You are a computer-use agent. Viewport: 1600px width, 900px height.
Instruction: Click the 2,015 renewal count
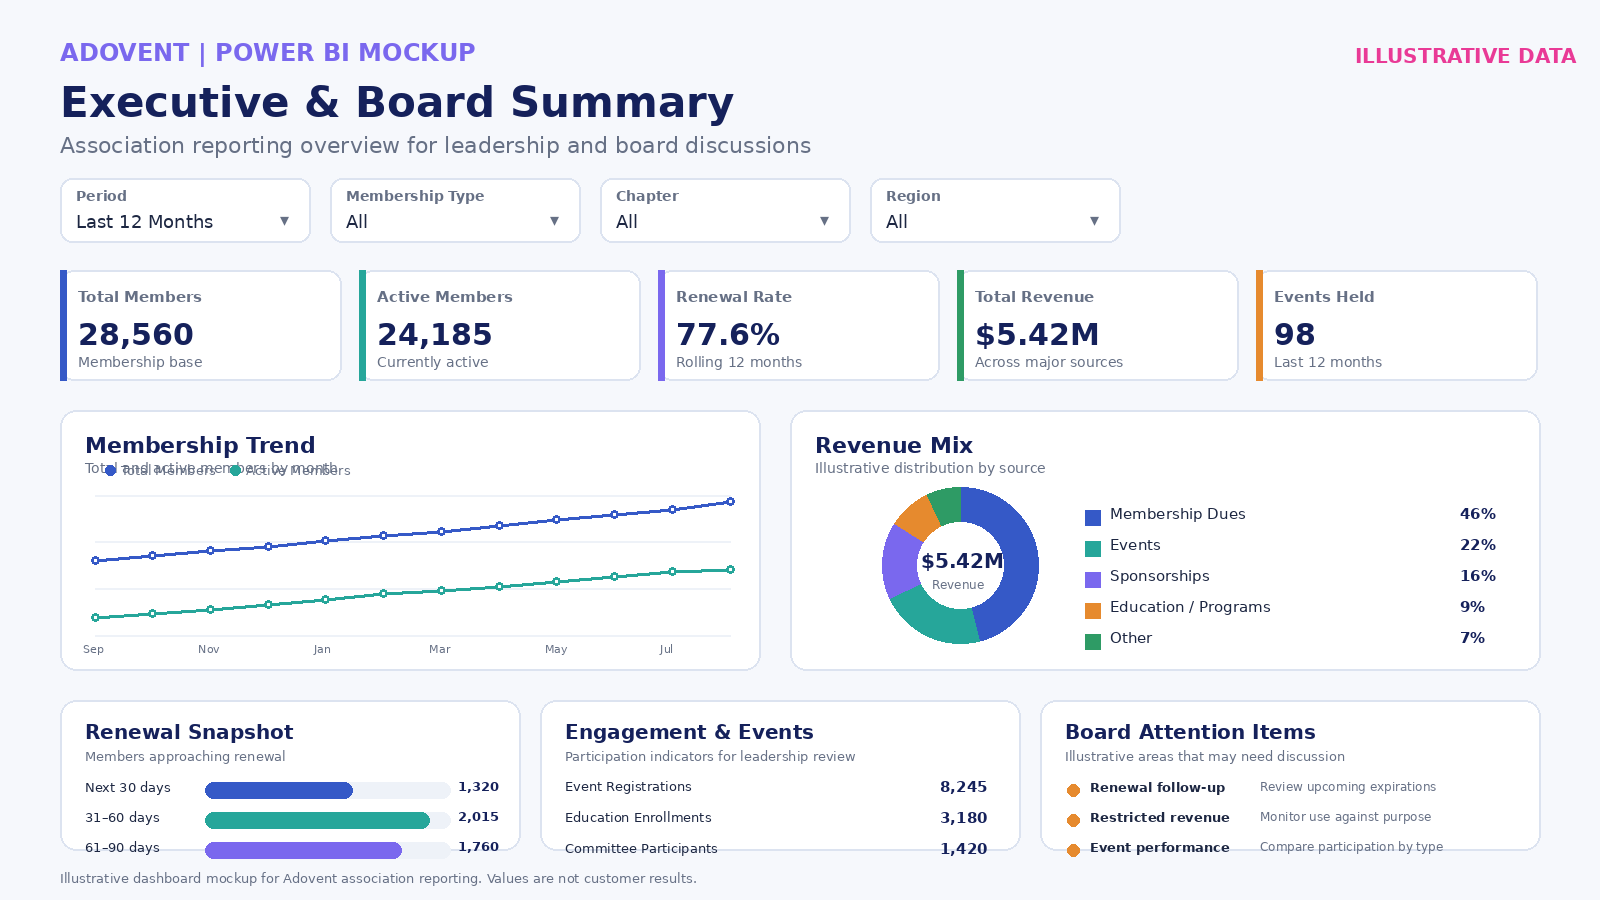[478, 817]
